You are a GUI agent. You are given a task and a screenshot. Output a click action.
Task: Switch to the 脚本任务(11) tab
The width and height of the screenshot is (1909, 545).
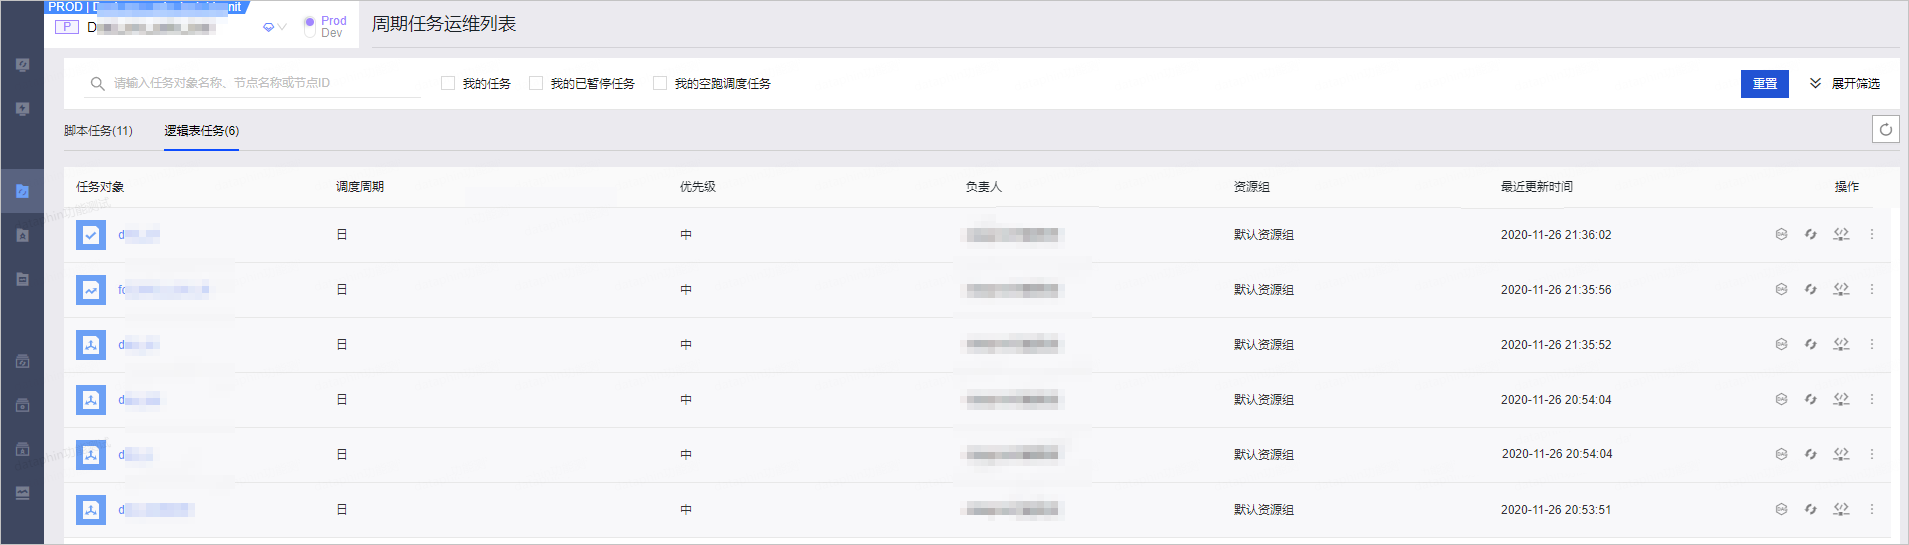[98, 131]
